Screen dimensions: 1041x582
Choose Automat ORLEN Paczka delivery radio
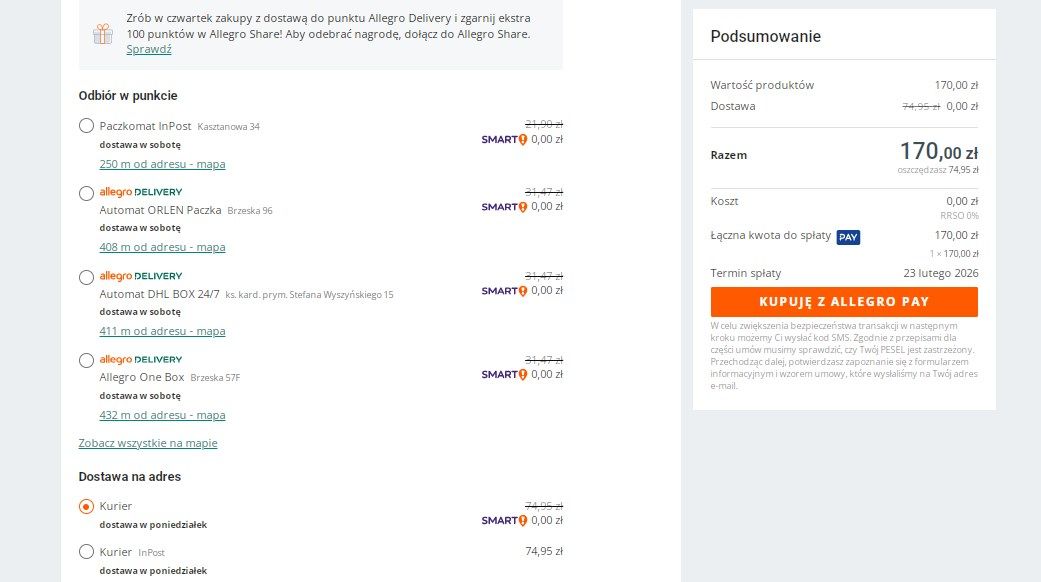point(86,193)
